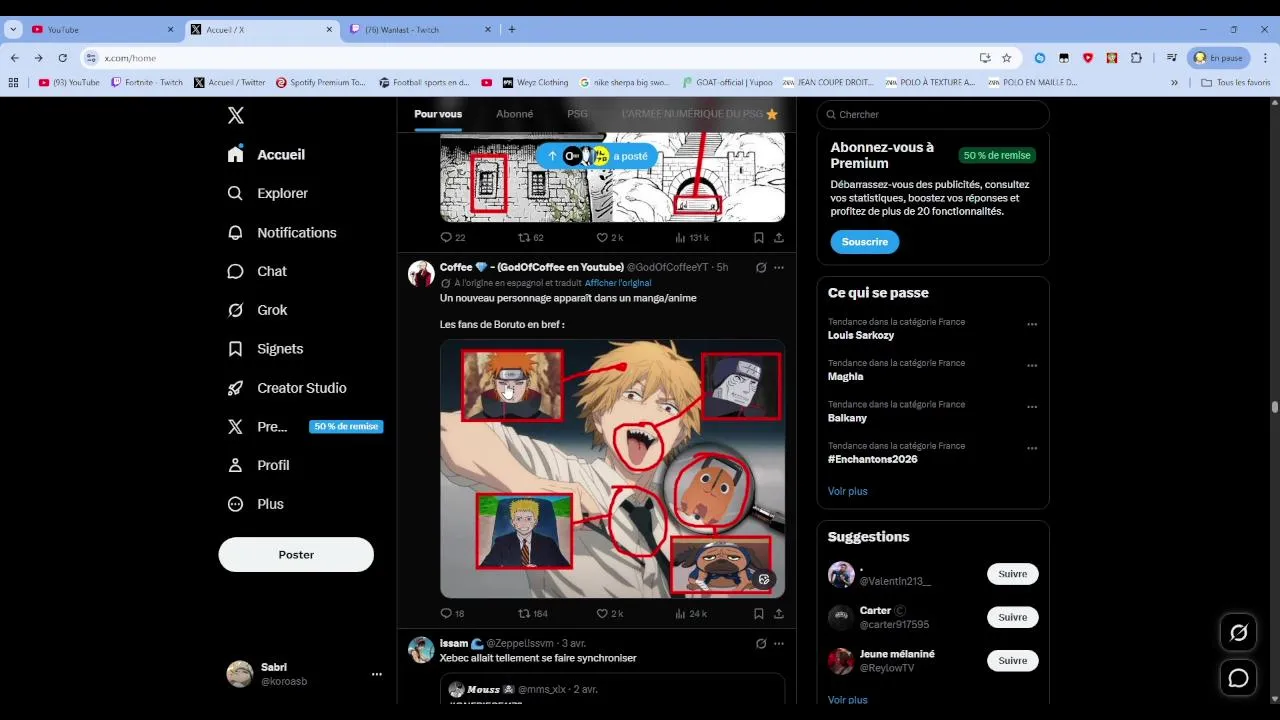Bookmark this page with star icon
The width and height of the screenshot is (1280, 720).
(x=1007, y=58)
